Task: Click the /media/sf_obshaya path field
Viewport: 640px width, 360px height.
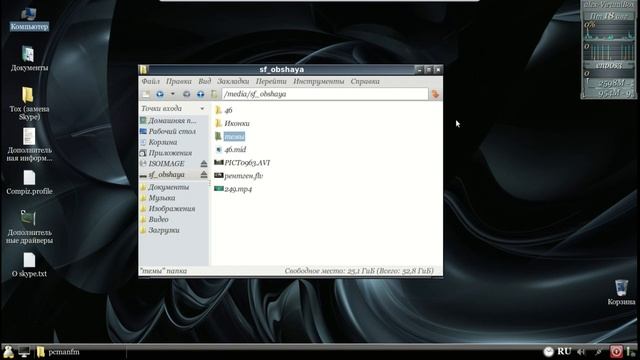Action: tap(325, 94)
